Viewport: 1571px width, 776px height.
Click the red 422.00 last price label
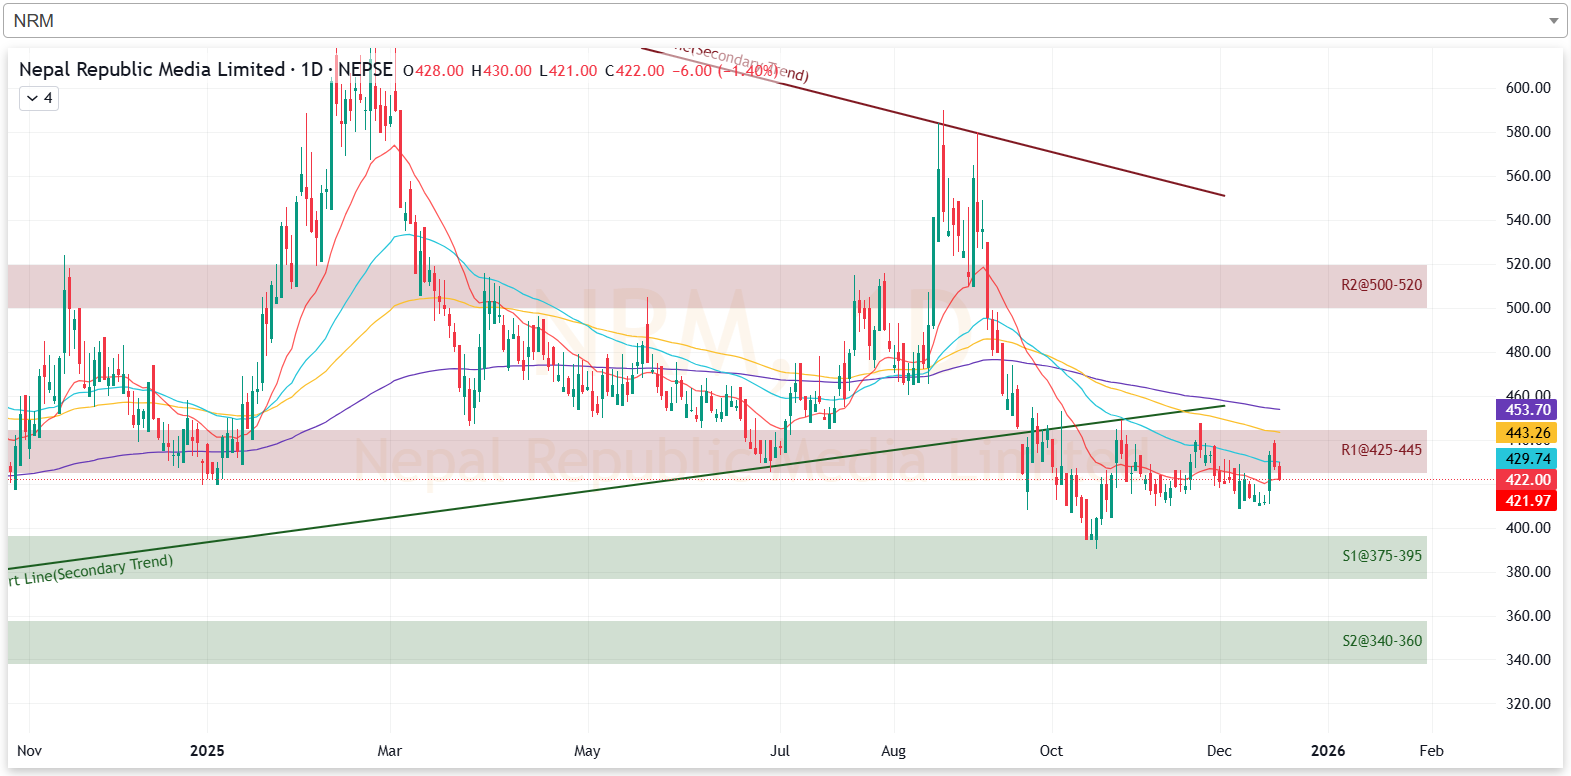click(1527, 480)
